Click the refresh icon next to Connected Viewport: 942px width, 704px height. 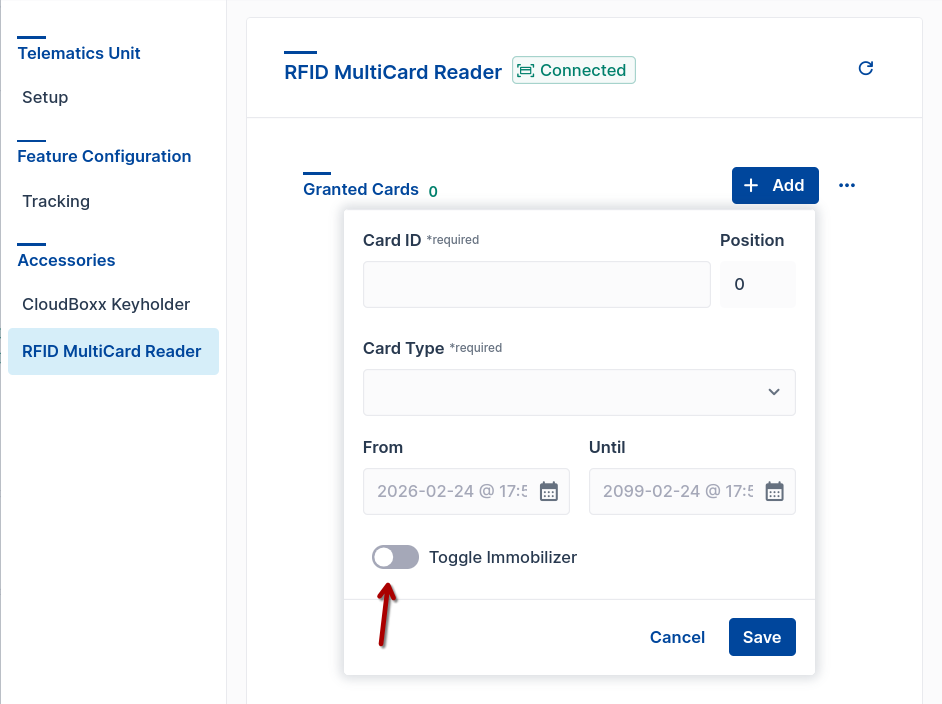click(x=866, y=68)
